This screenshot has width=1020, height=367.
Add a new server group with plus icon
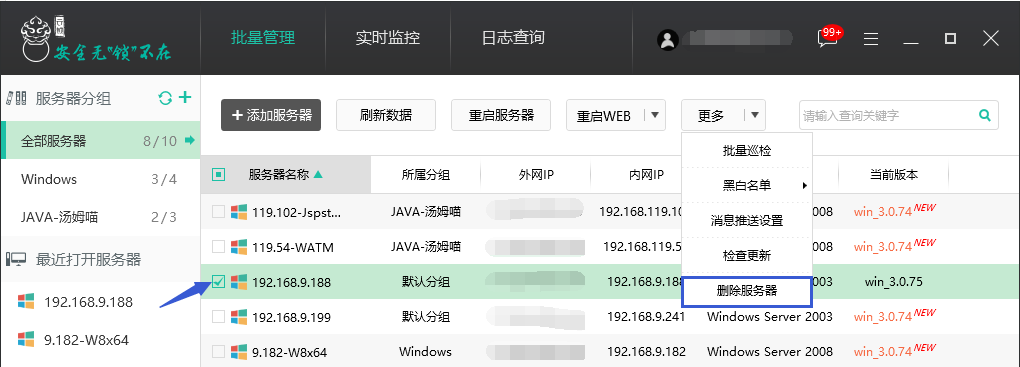[x=185, y=98]
